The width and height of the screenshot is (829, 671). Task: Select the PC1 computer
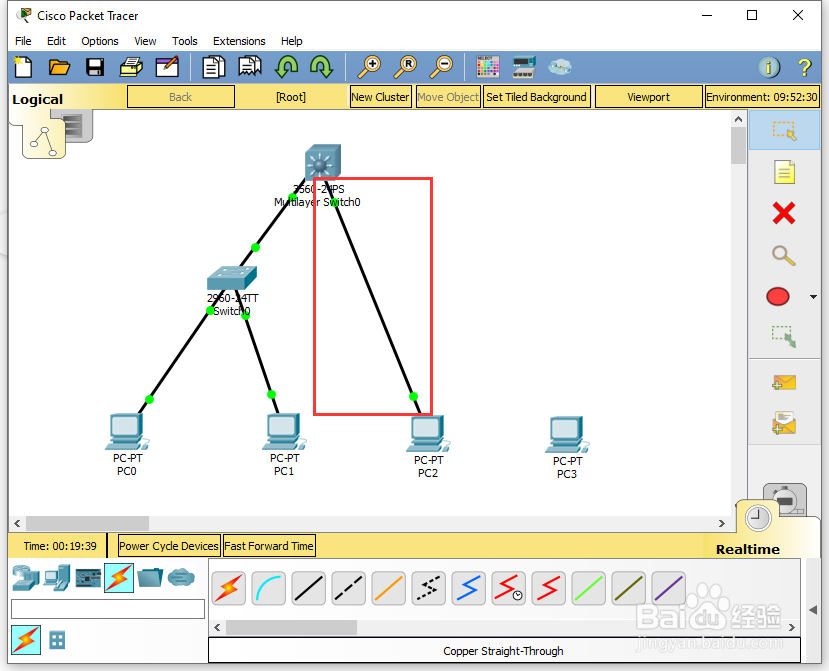tap(284, 431)
